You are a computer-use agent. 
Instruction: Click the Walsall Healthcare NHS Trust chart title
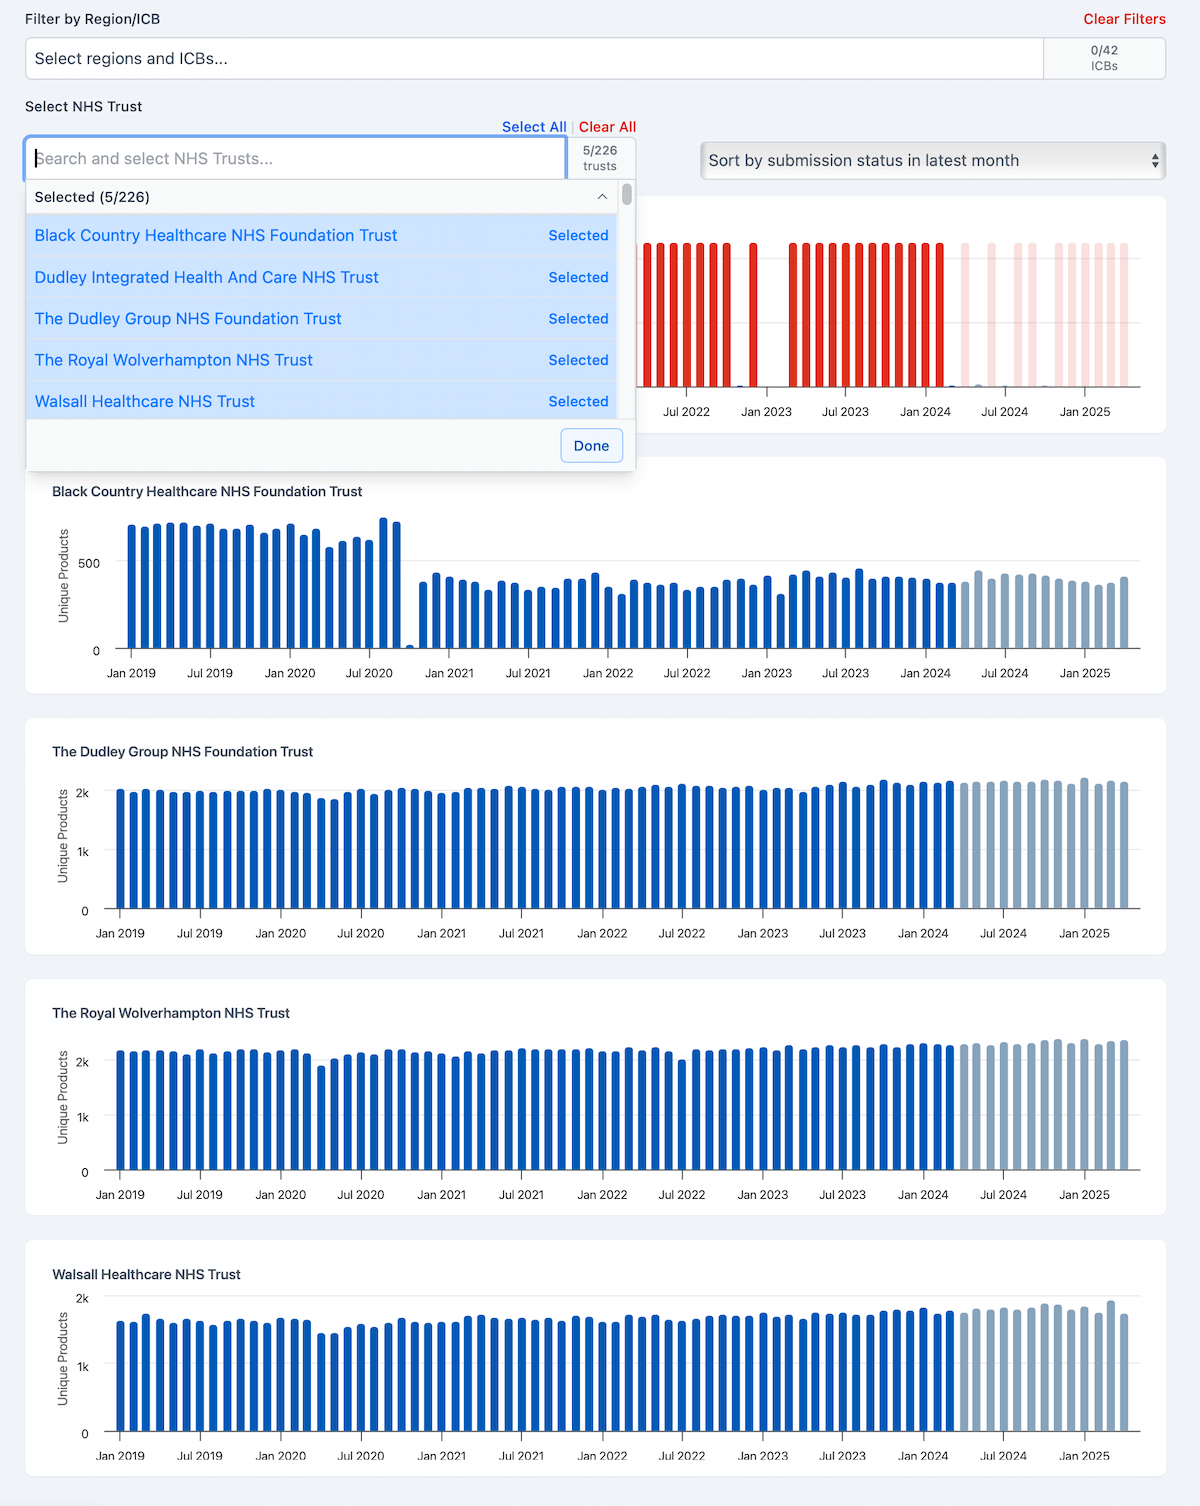pyautogui.click(x=146, y=1275)
